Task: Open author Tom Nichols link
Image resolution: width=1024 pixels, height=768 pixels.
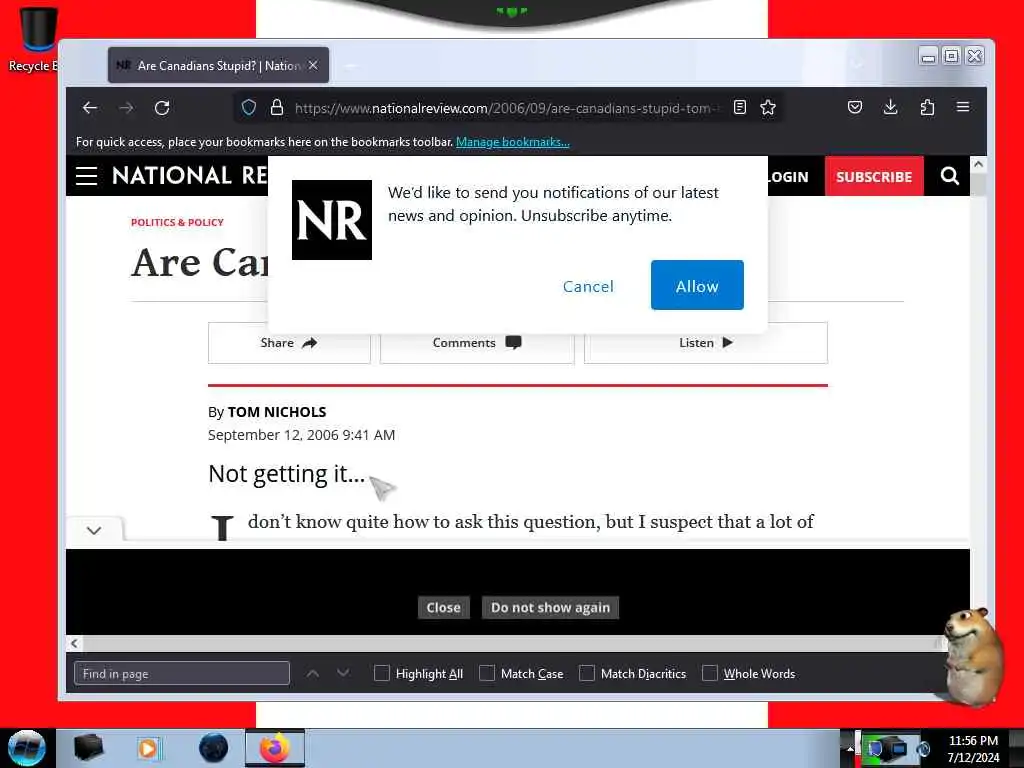Action: tap(277, 412)
